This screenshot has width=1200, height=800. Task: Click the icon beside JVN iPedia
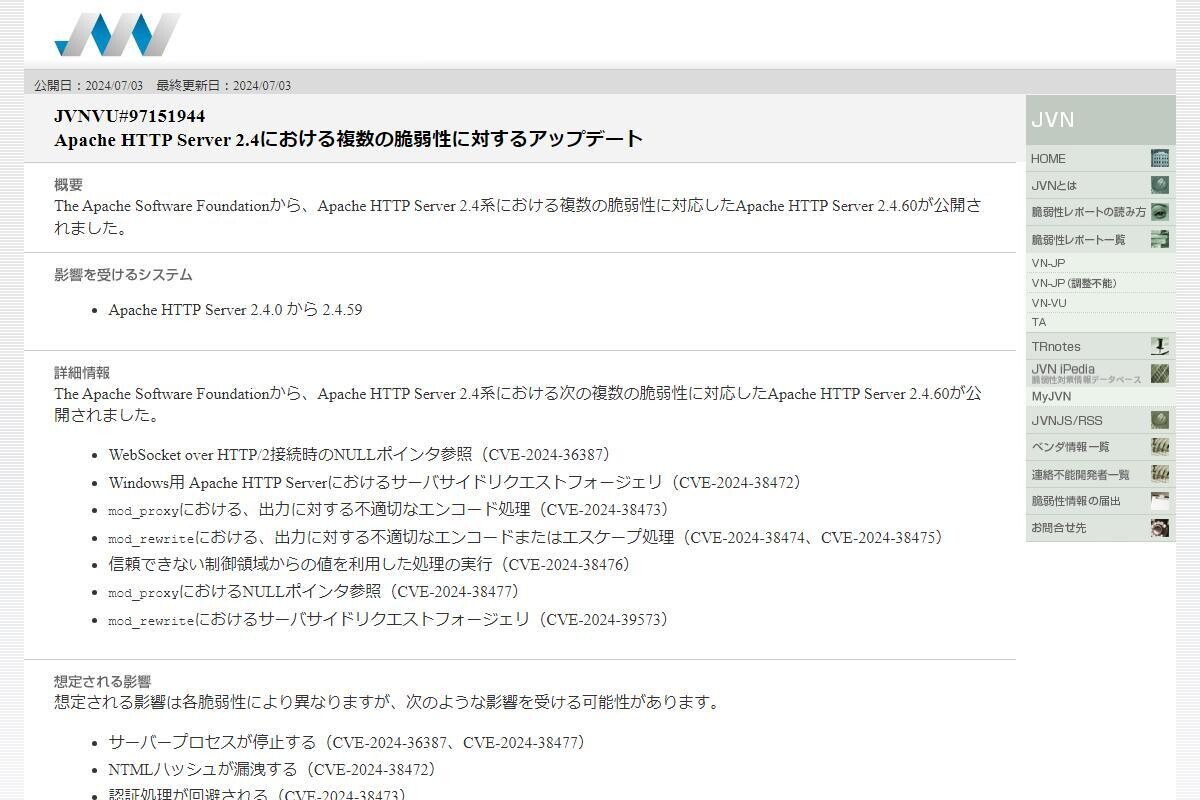click(x=1160, y=374)
